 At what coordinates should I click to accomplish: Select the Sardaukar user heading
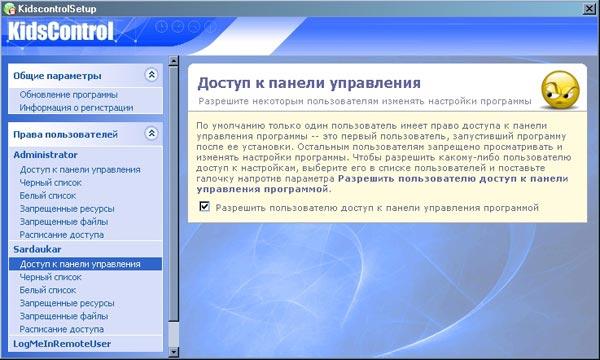click(x=37, y=249)
